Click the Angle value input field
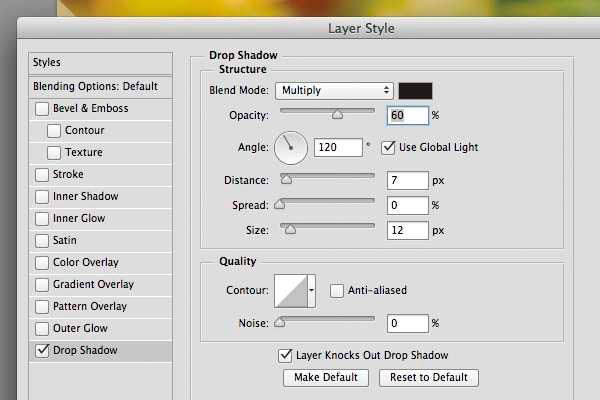Screen dimensions: 600x400 click(338, 147)
